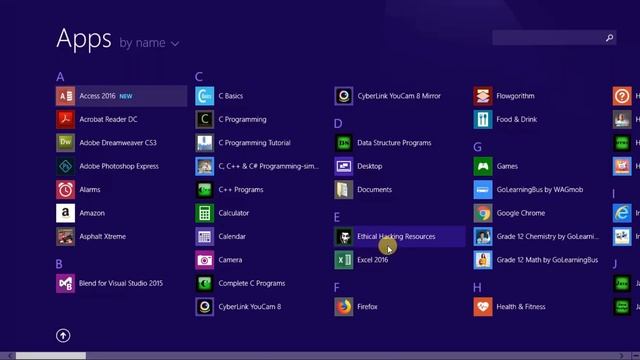Click the scrollbar right arrow

click(622, 356)
